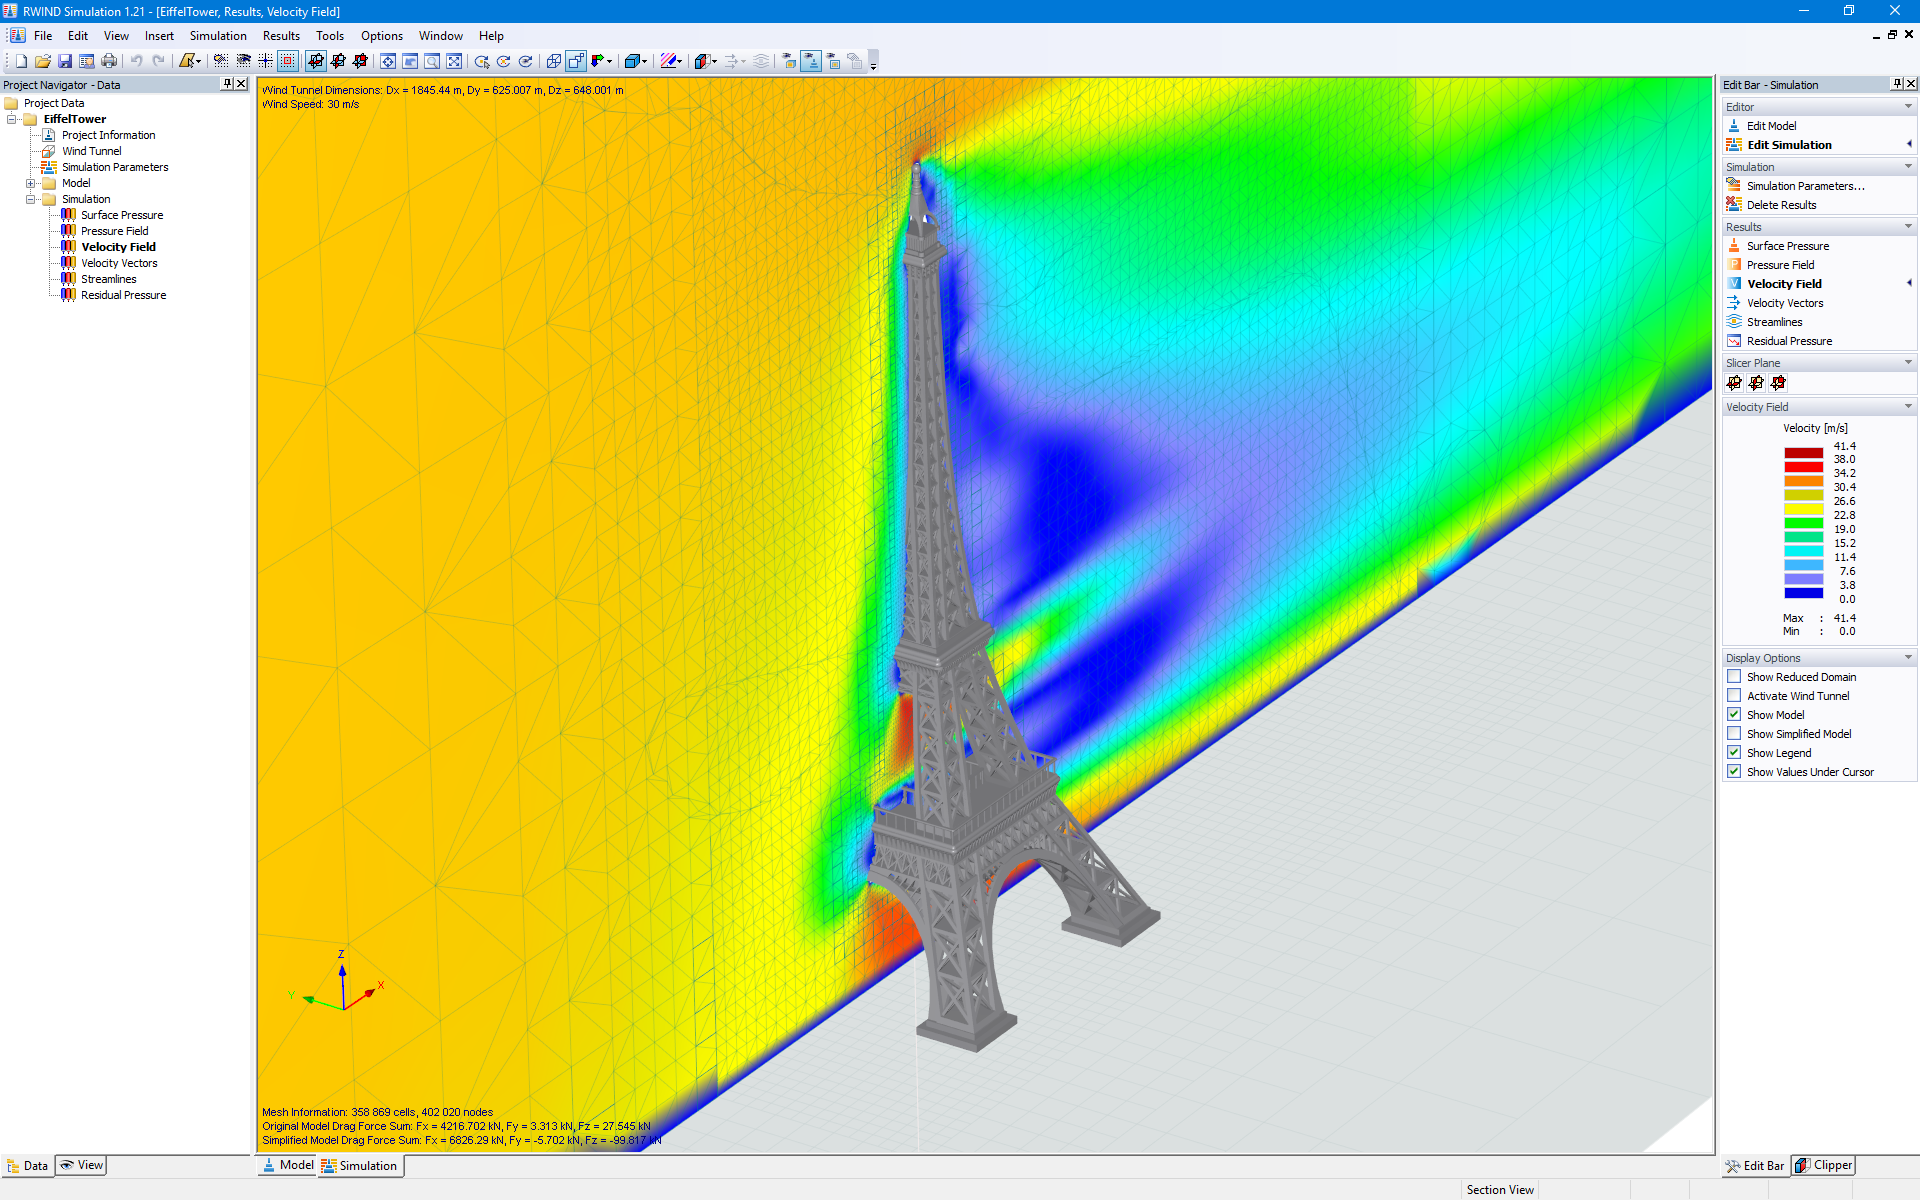1920x1200 pixels.
Task: Pin the Edit Bar Simulation panel
Action: tap(1897, 84)
